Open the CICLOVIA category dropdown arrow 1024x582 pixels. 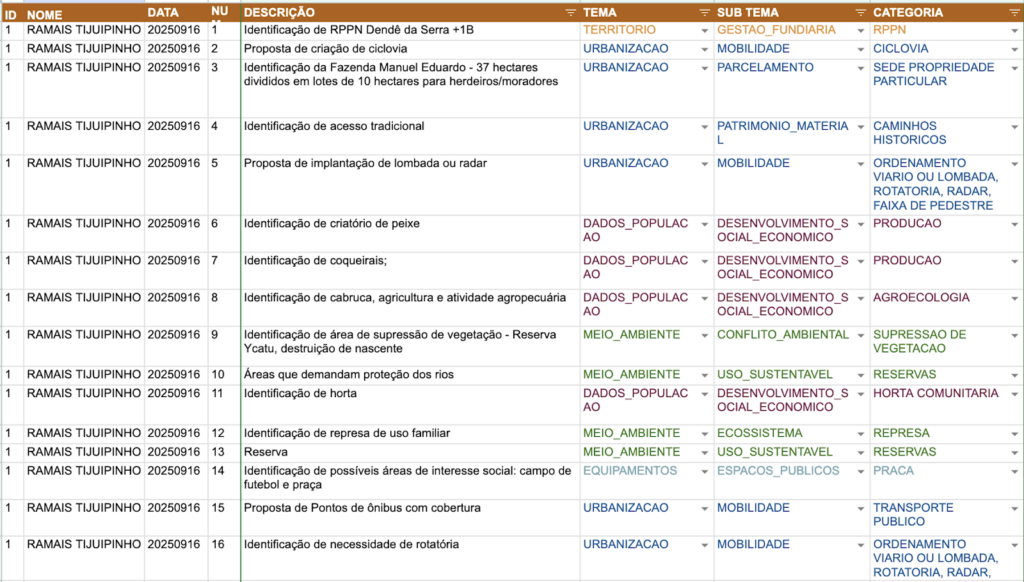click(1014, 49)
